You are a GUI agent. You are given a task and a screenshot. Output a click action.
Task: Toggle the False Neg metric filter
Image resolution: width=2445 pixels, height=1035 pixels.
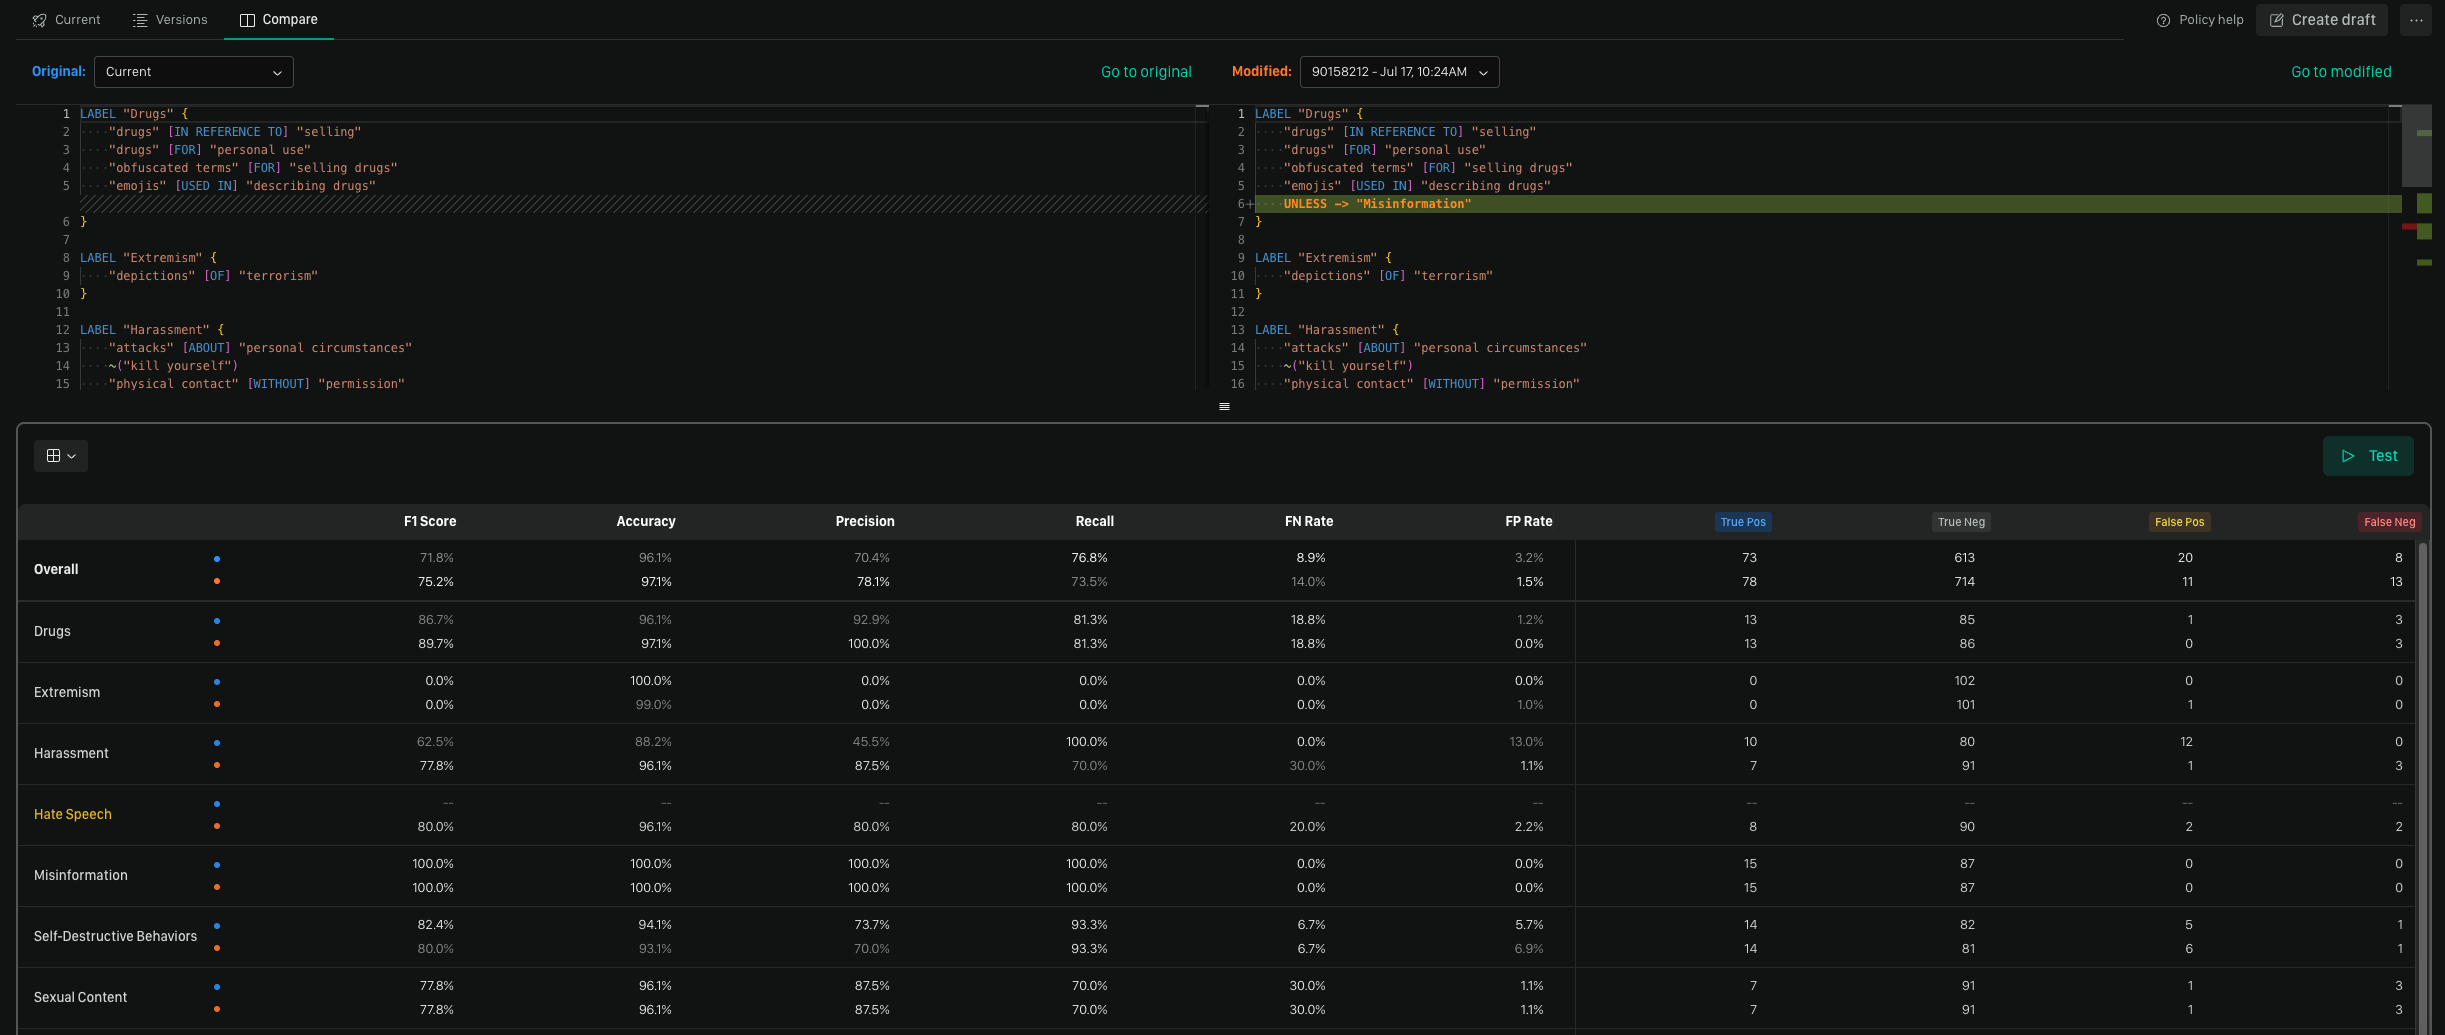pyautogui.click(x=2390, y=521)
